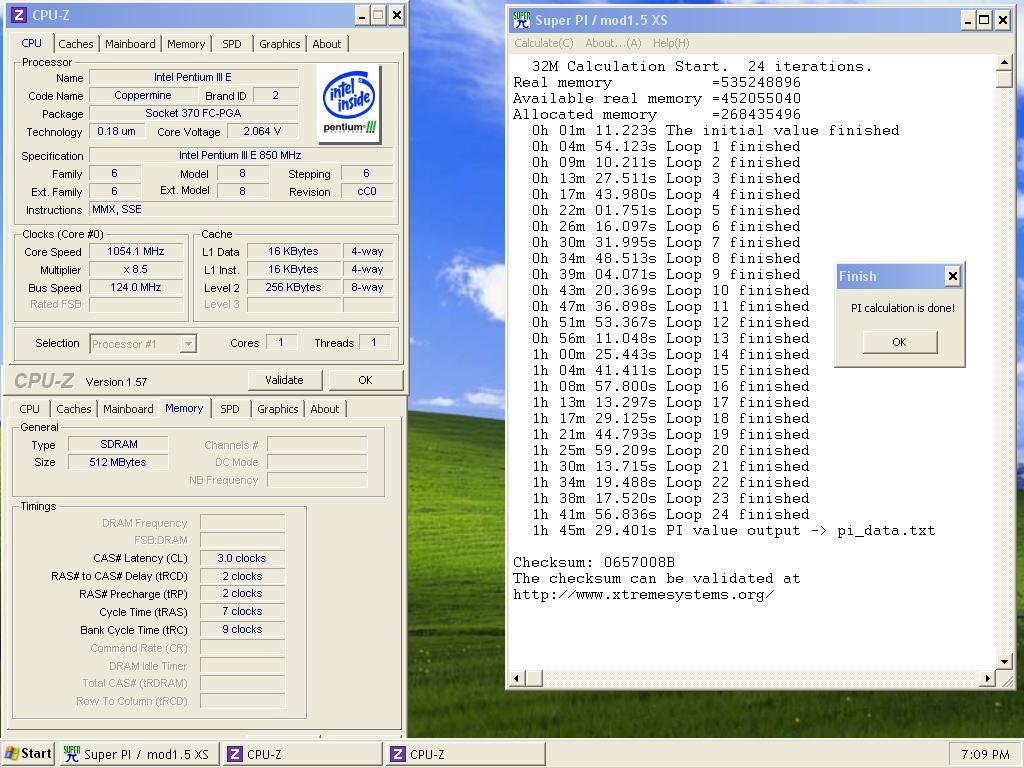
Task: Select Memory tab in lower CPU-Z window
Action: (x=184, y=408)
